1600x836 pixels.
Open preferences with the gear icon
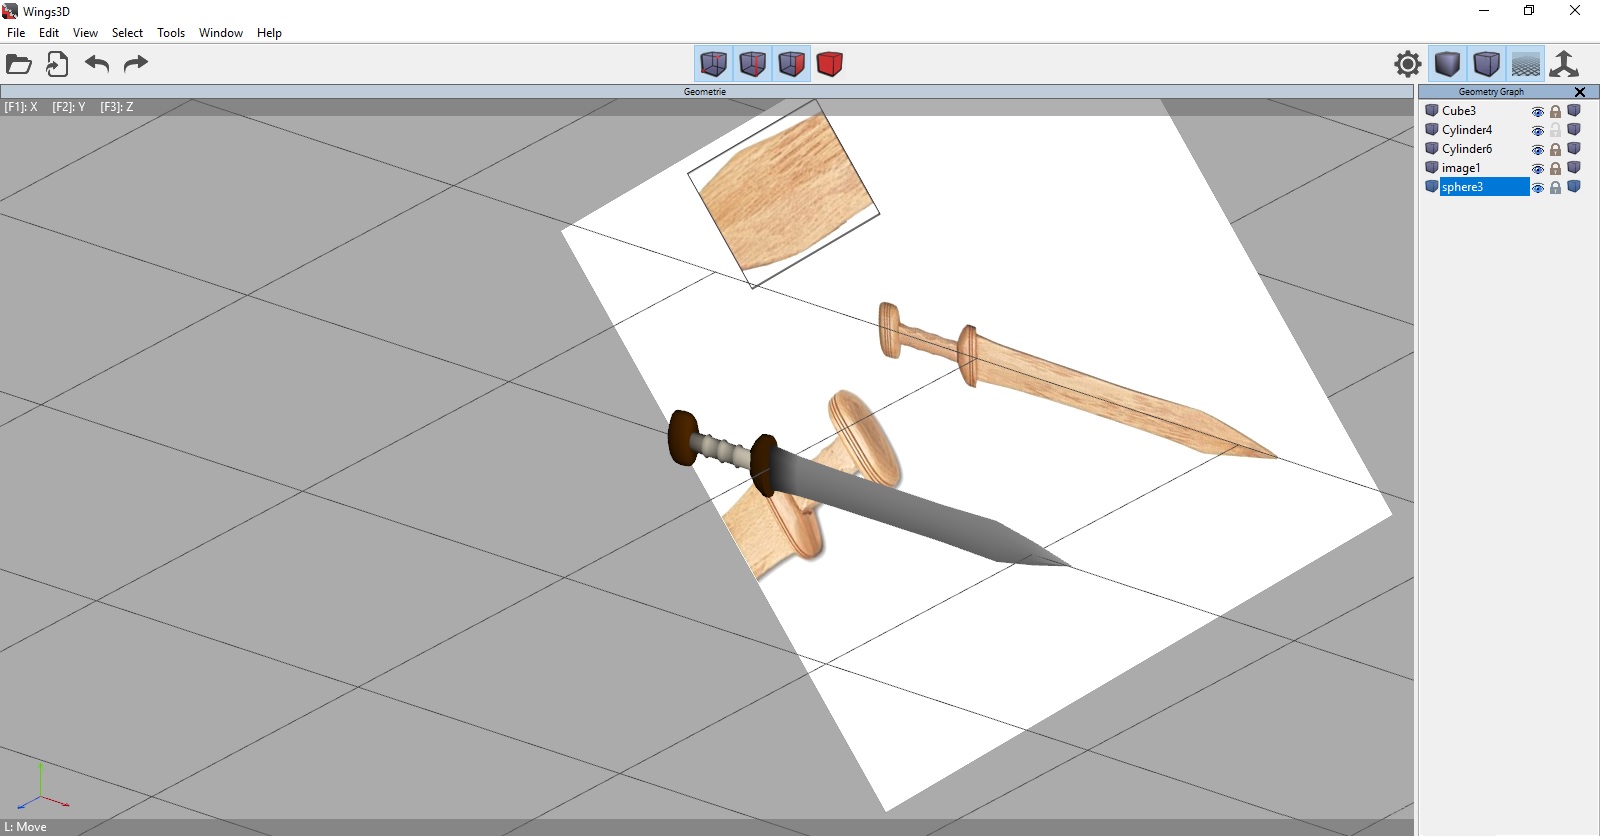[x=1407, y=65]
